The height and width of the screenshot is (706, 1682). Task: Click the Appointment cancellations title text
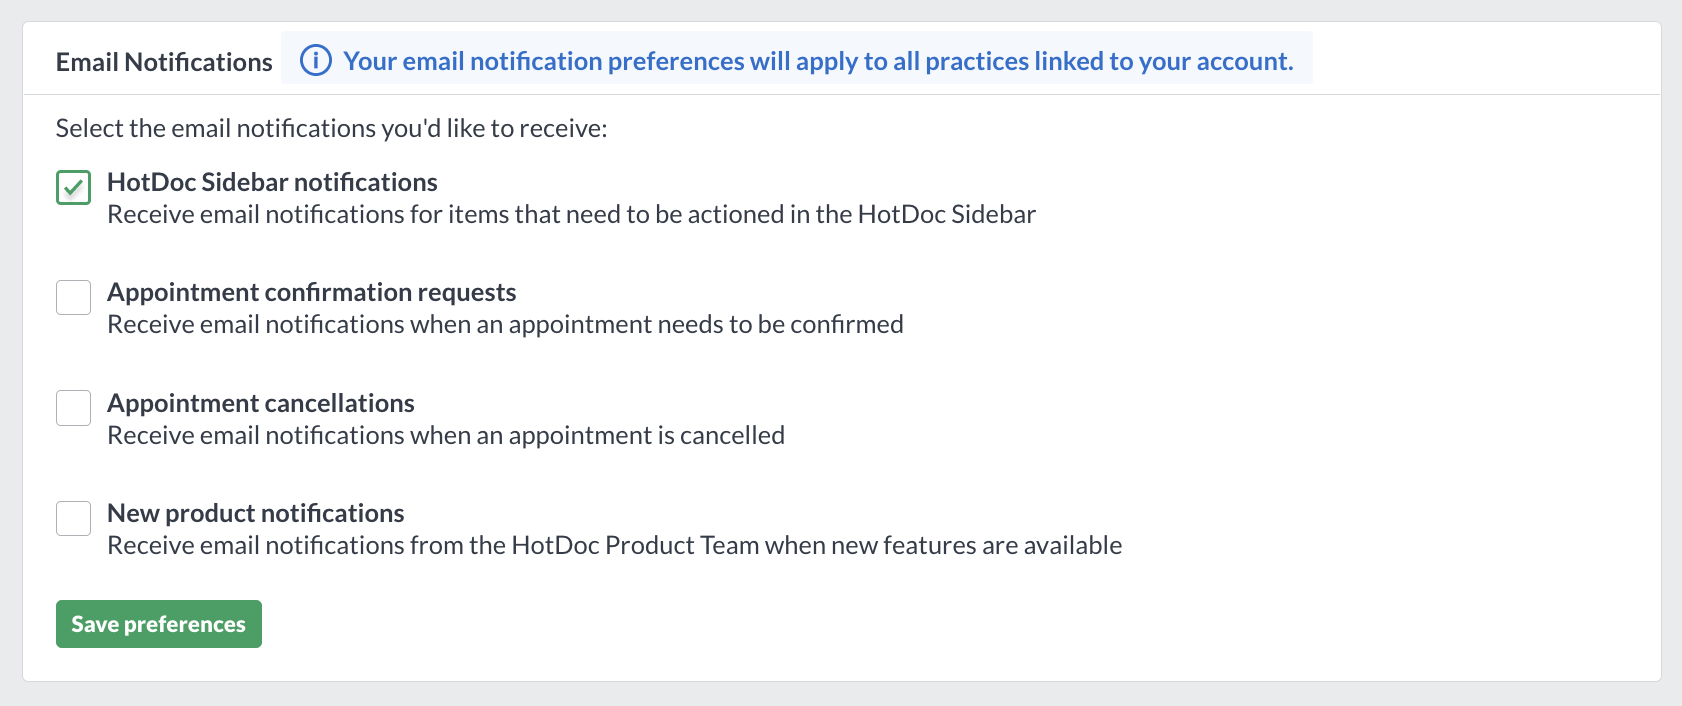click(261, 403)
